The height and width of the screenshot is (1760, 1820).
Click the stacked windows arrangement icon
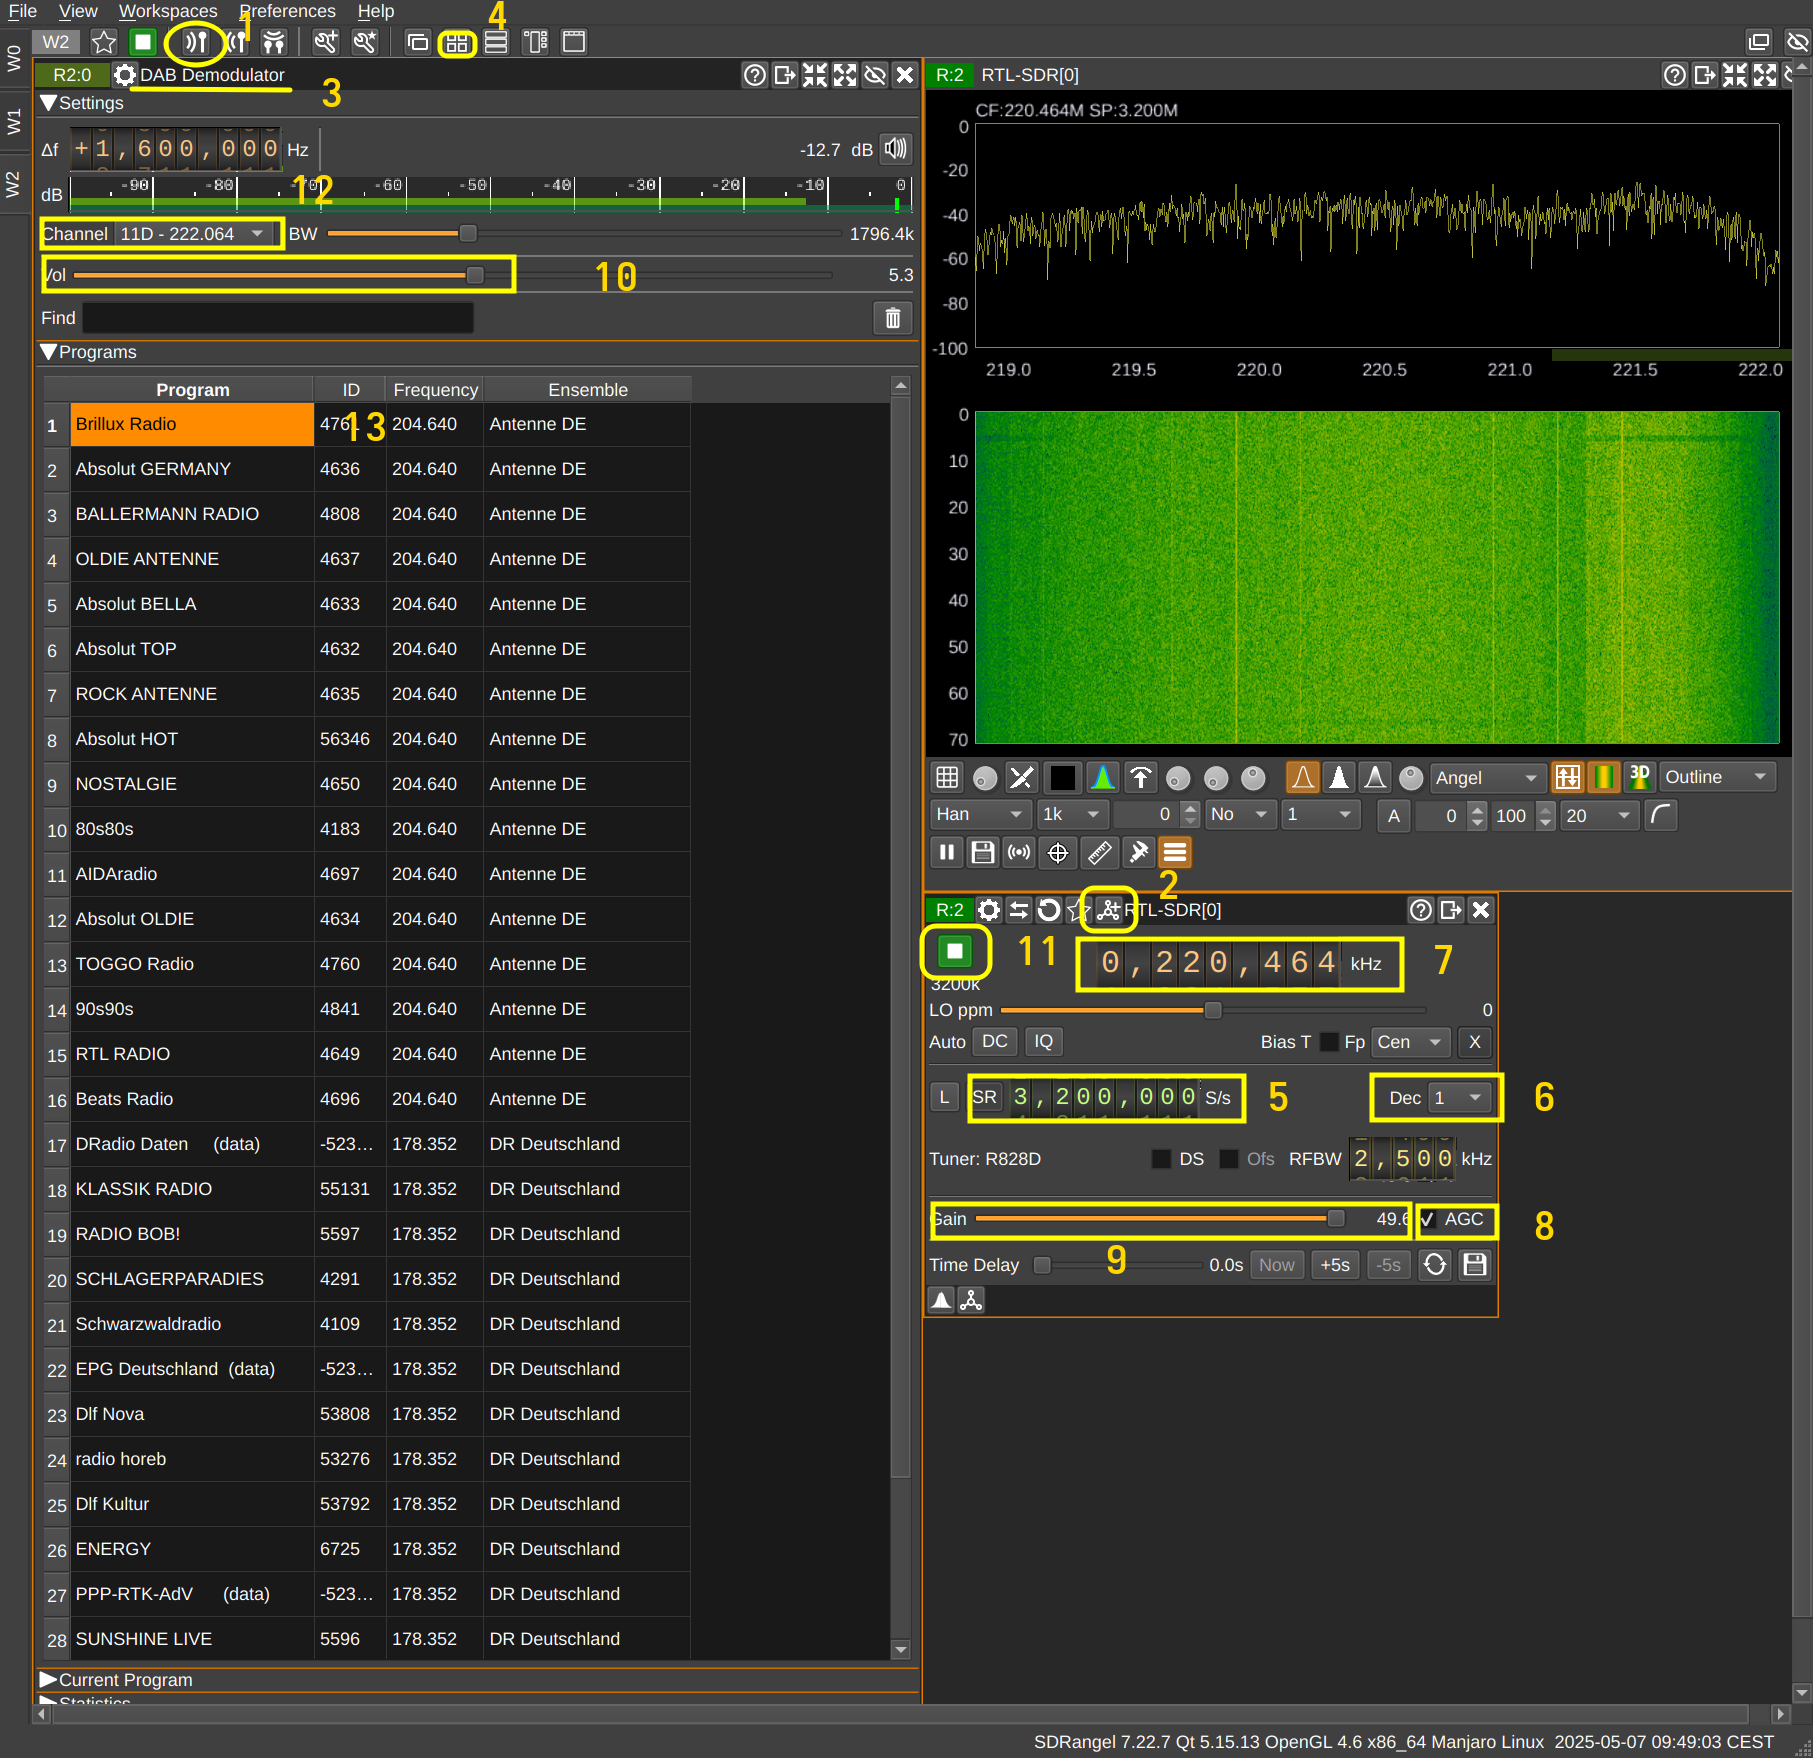coord(496,42)
